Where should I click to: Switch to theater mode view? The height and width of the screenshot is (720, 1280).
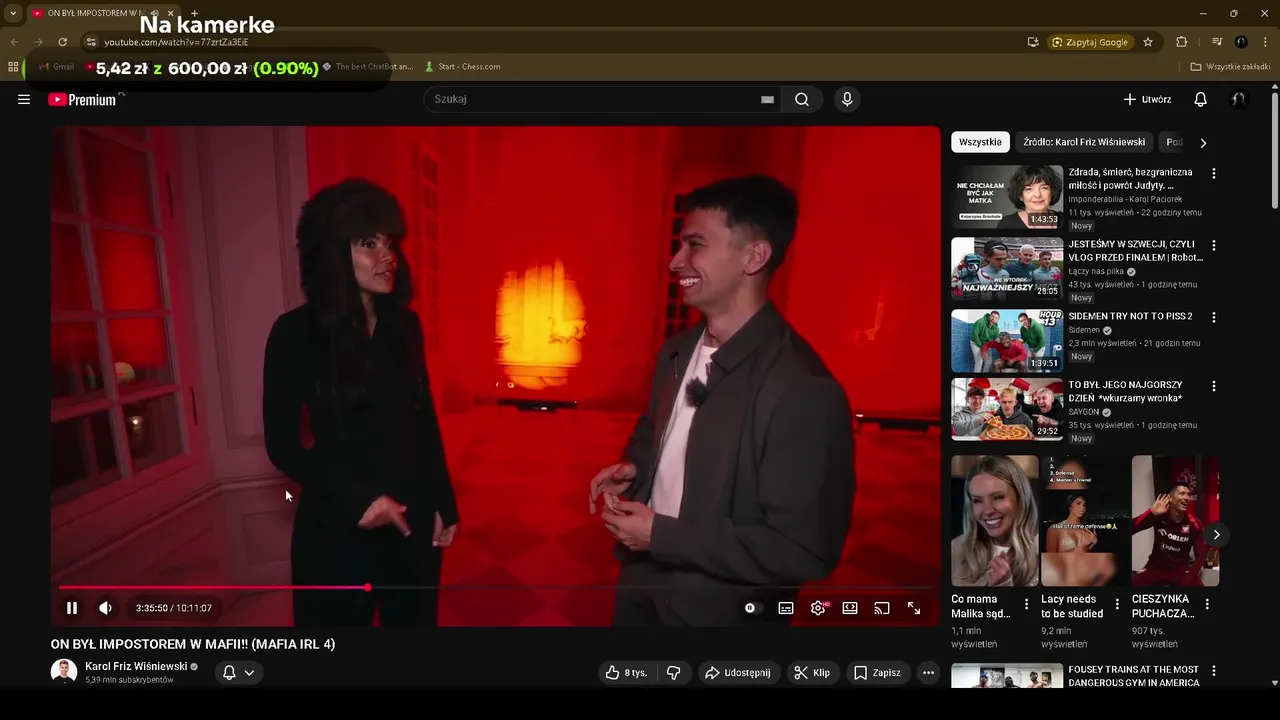point(850,608)
